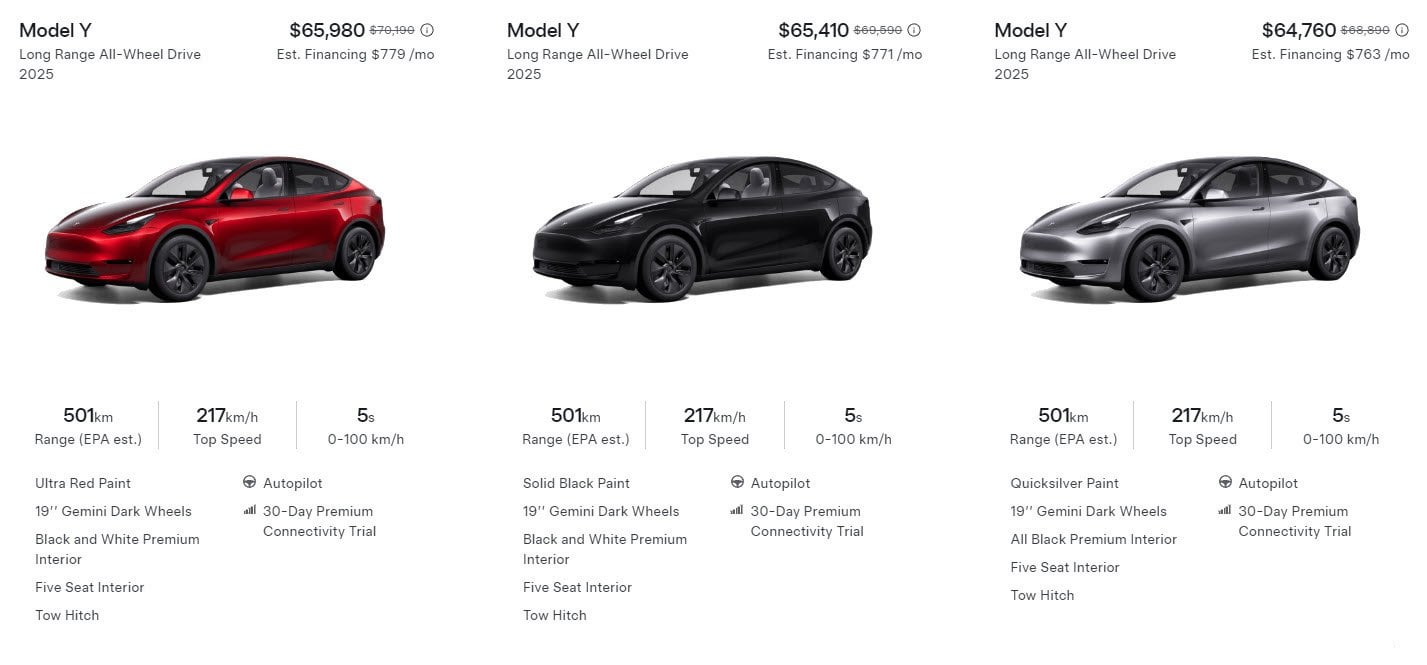Viewport: 1427px width, 665px height.
Task: Click Autopilot steering wheel icon on black Model Y
Action: [x=738, y=482]
